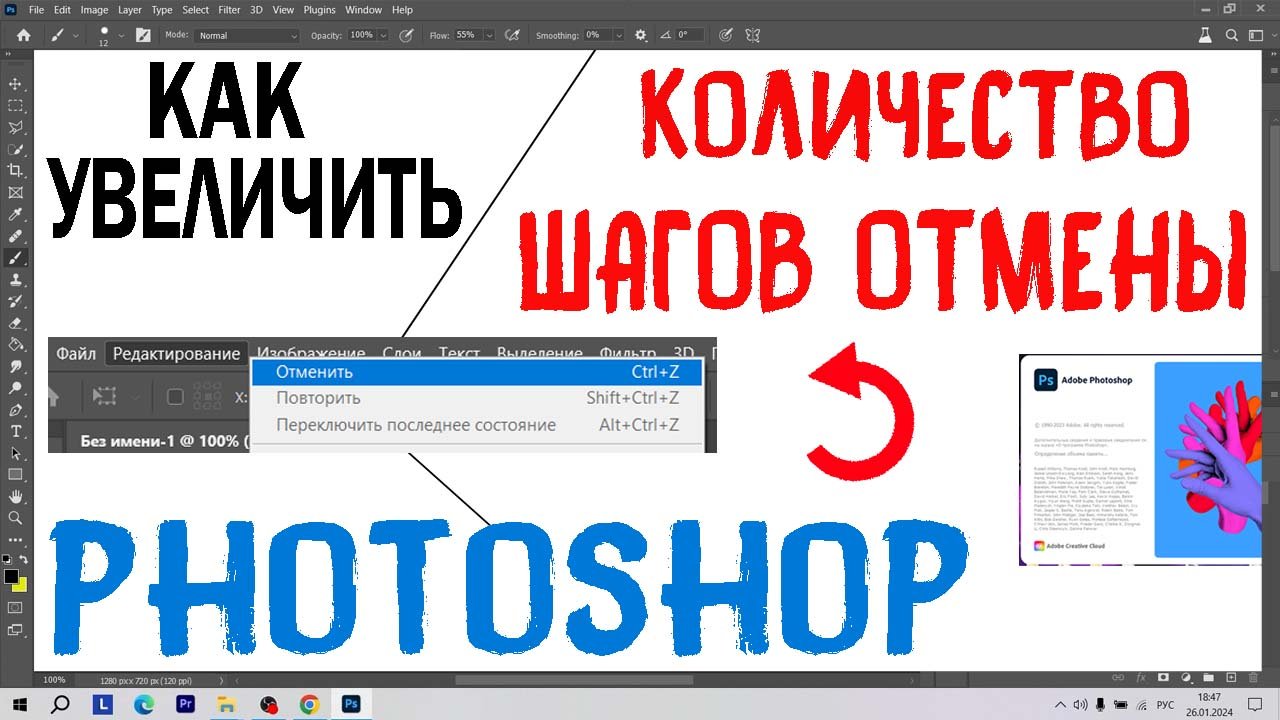Viewport: 1280px width, 720px height.
Task: Select the Spot Healing Brush tool
Action: pos(15,237)
